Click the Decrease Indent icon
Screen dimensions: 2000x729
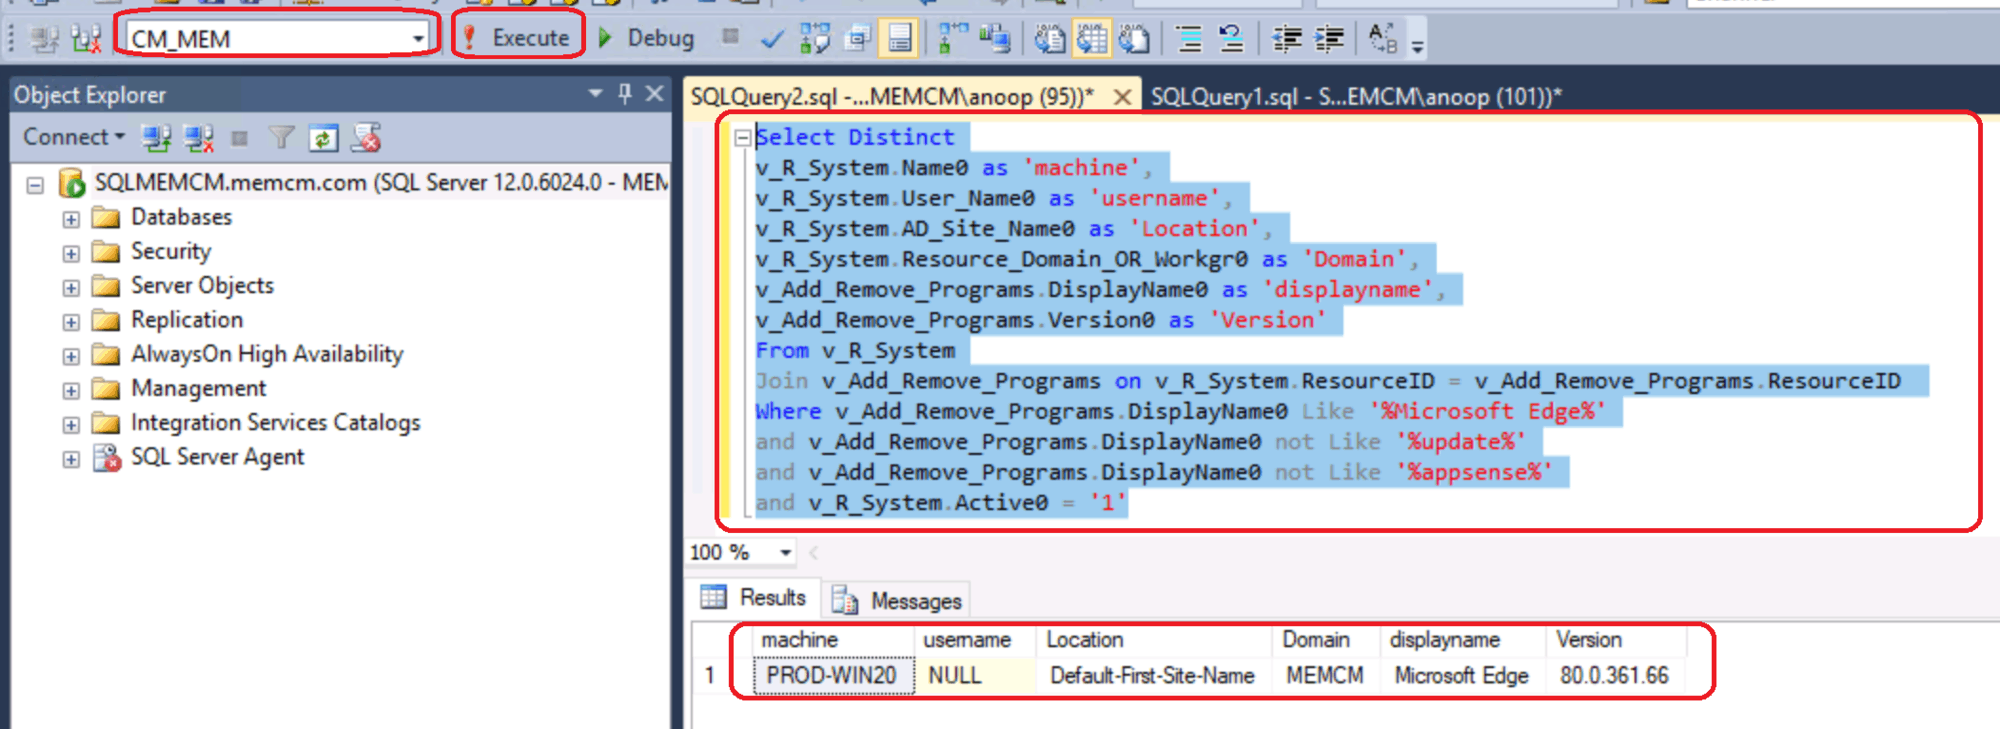[1286, 39]
